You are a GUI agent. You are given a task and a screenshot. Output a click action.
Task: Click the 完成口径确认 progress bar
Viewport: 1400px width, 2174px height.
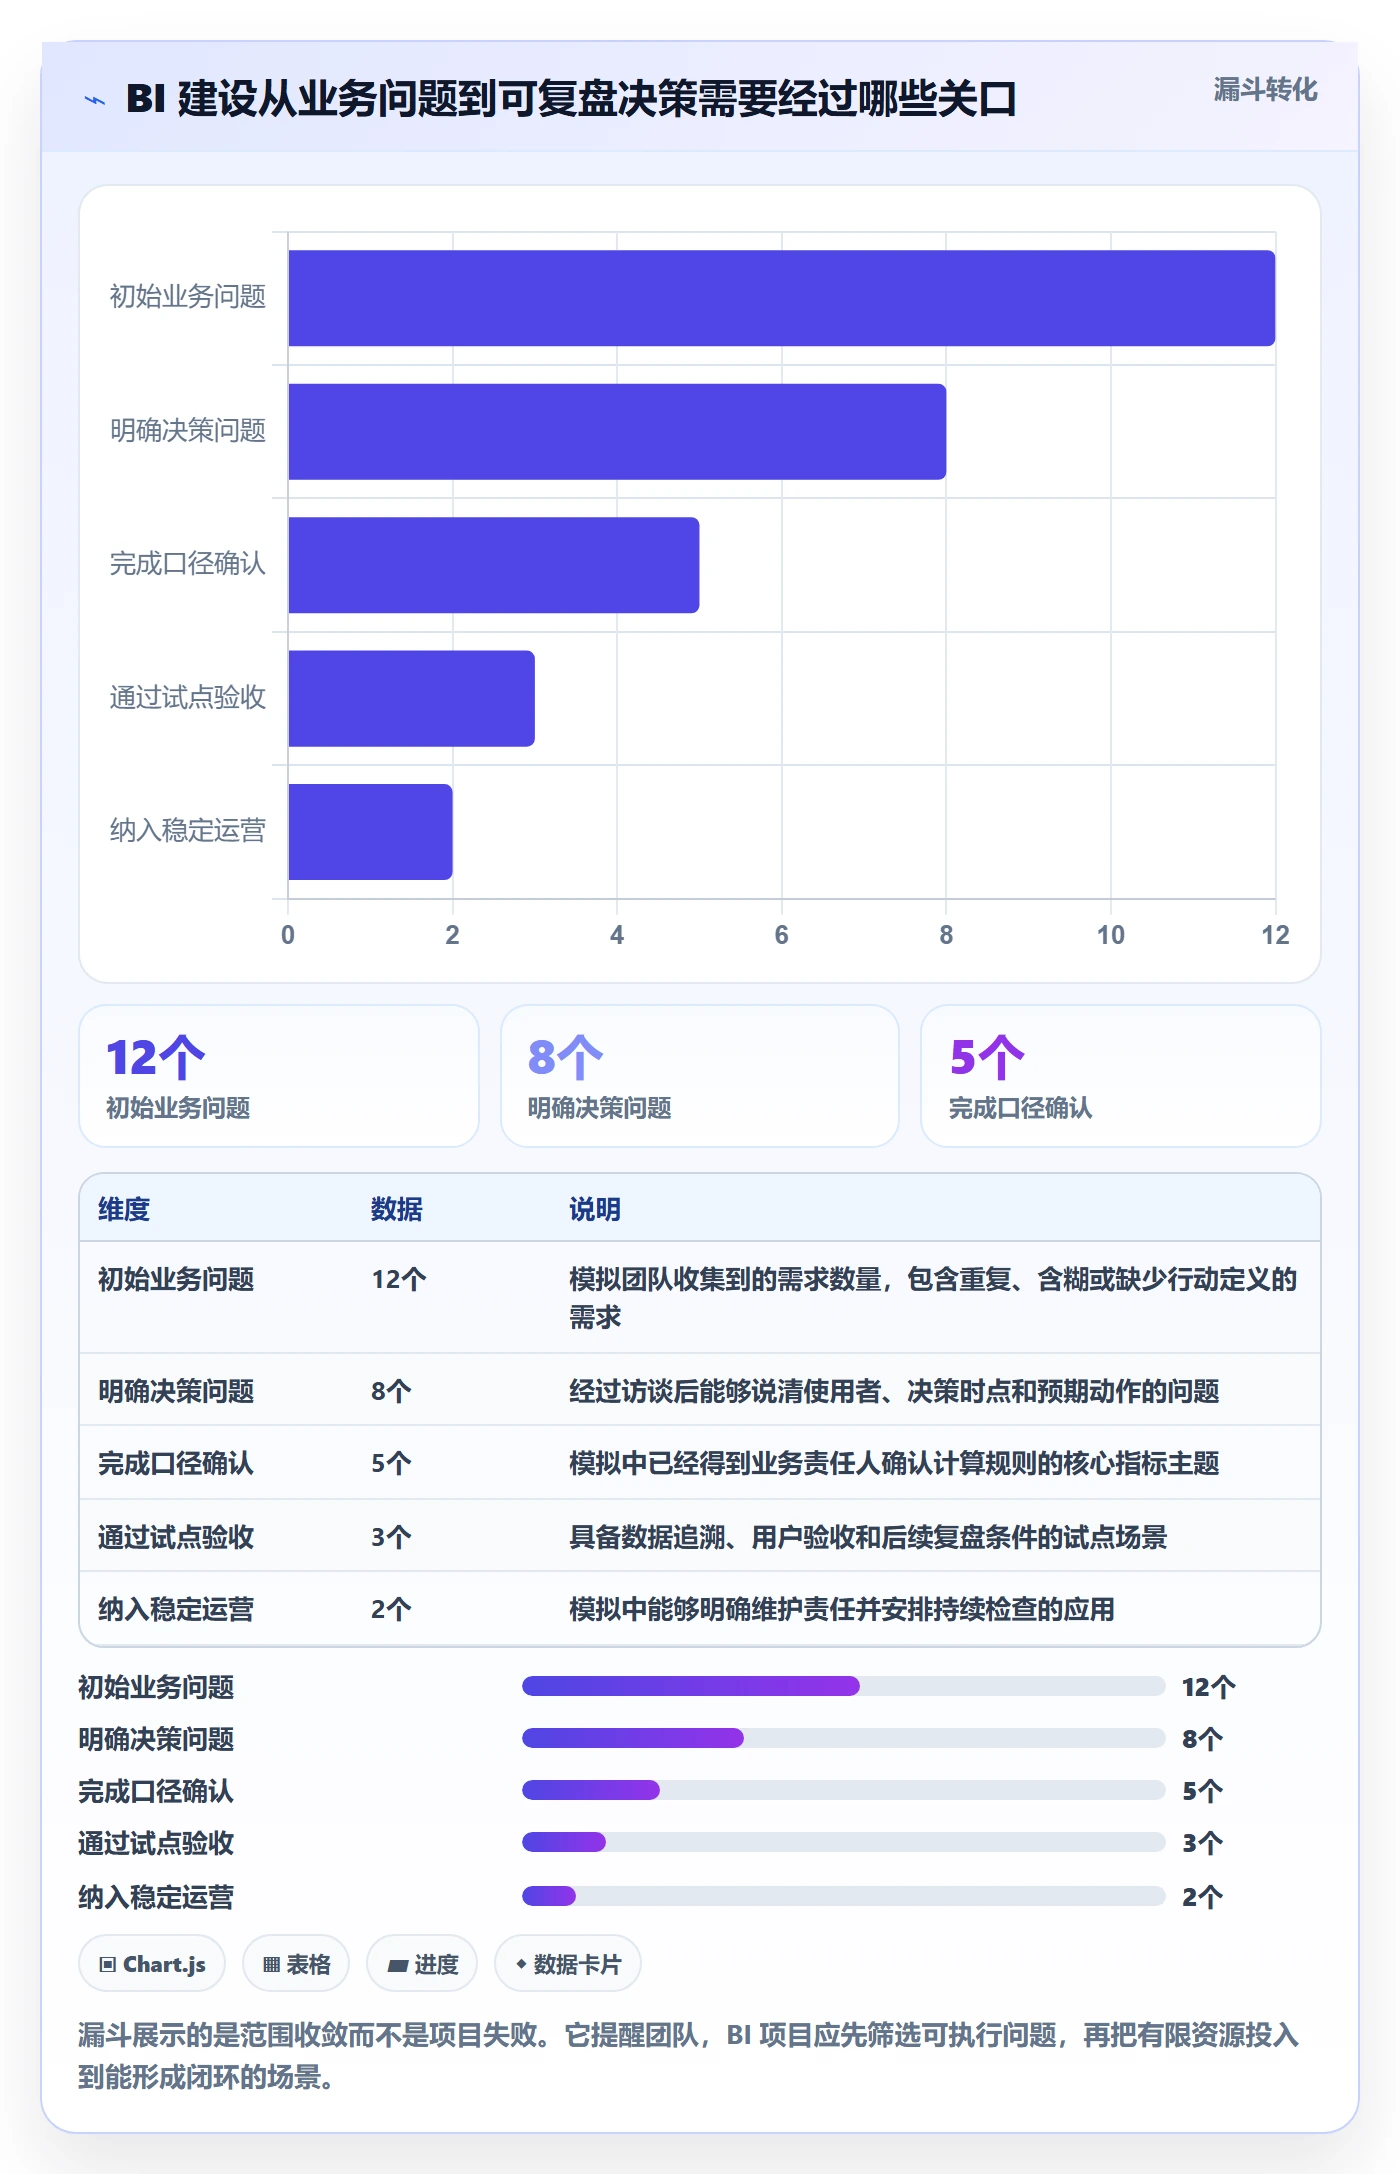coord(843,1790)
